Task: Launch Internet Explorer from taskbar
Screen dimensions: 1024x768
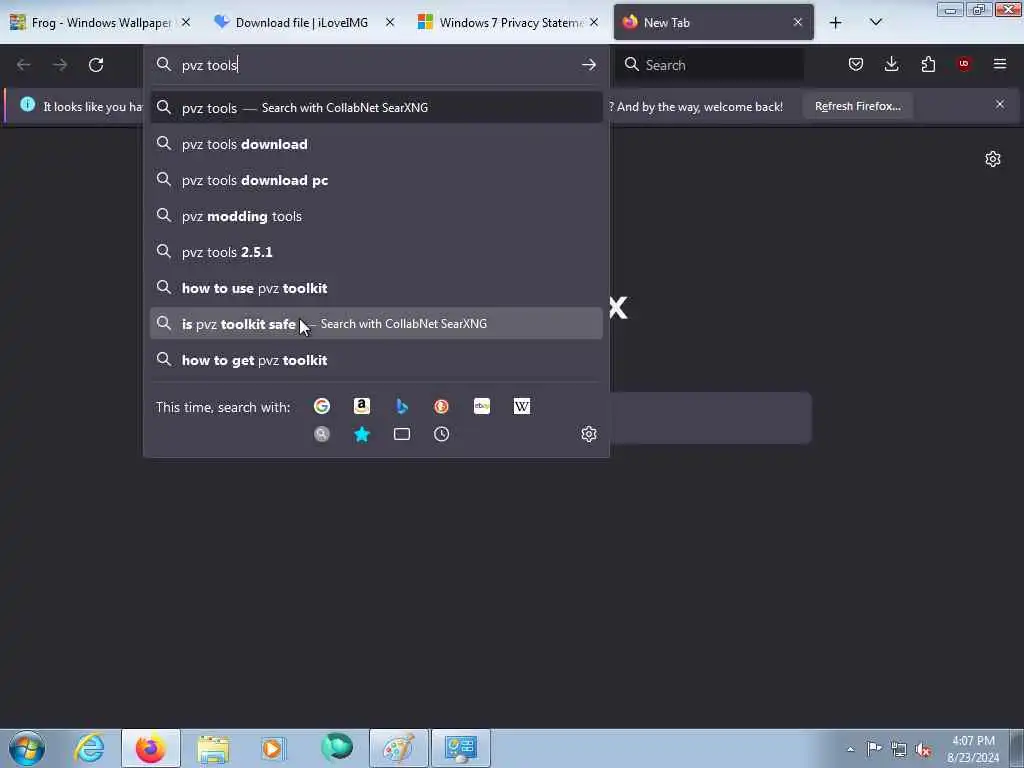Action: tap(89, 748)
